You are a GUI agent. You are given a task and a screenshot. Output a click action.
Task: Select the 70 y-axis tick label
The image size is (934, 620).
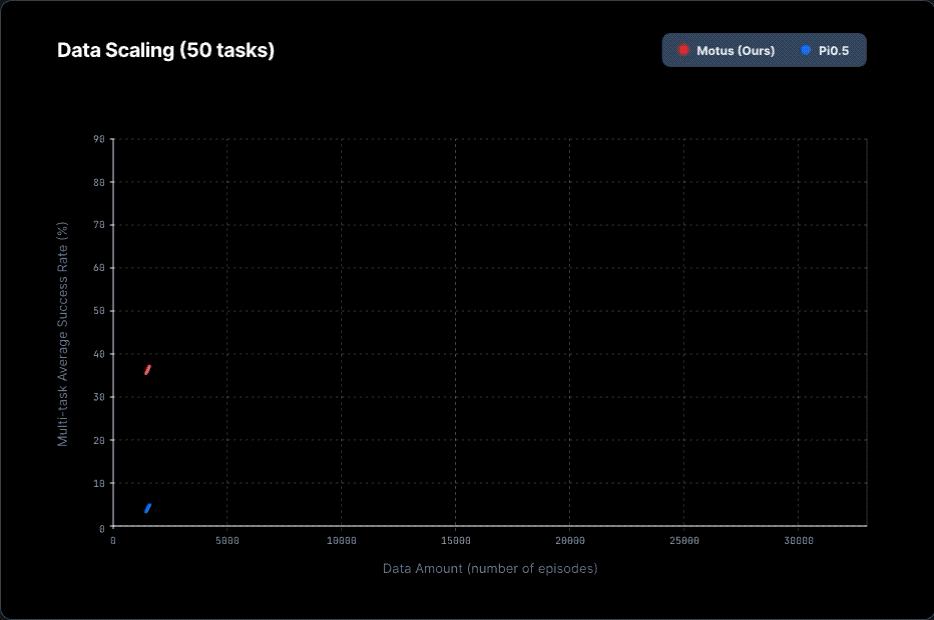point(99,225)
